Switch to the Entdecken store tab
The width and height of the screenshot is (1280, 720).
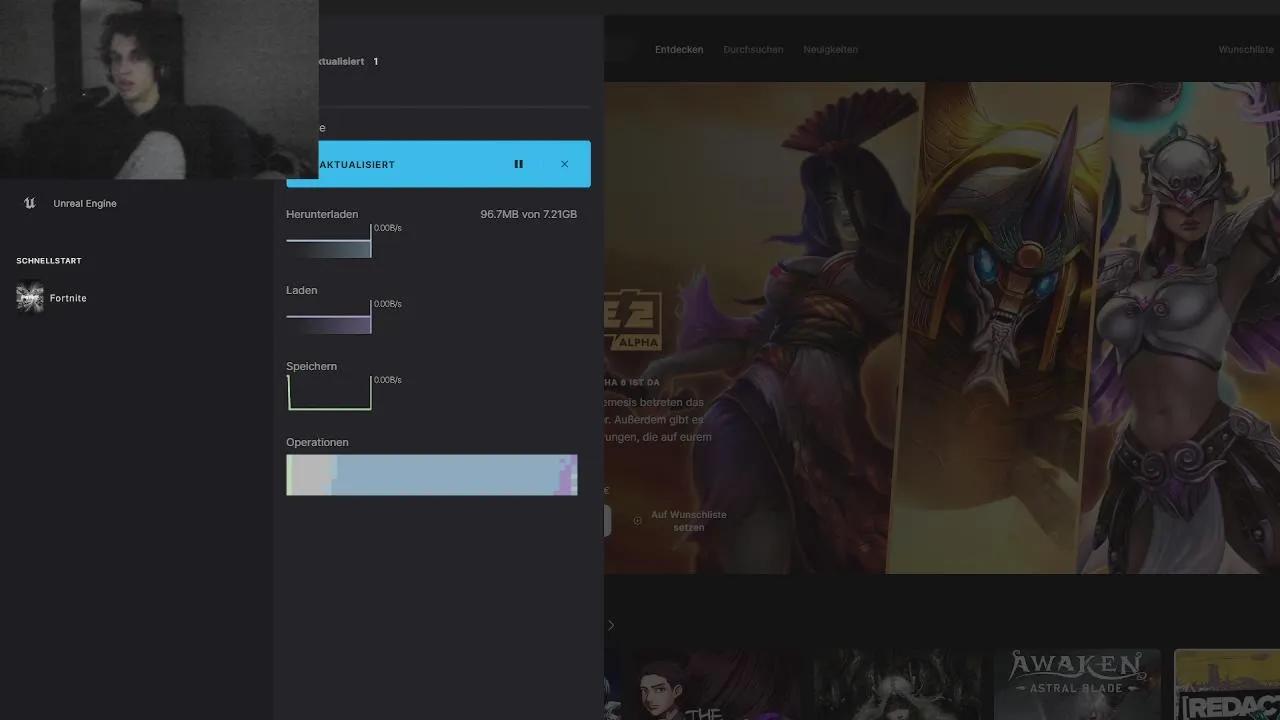[679, 50]
